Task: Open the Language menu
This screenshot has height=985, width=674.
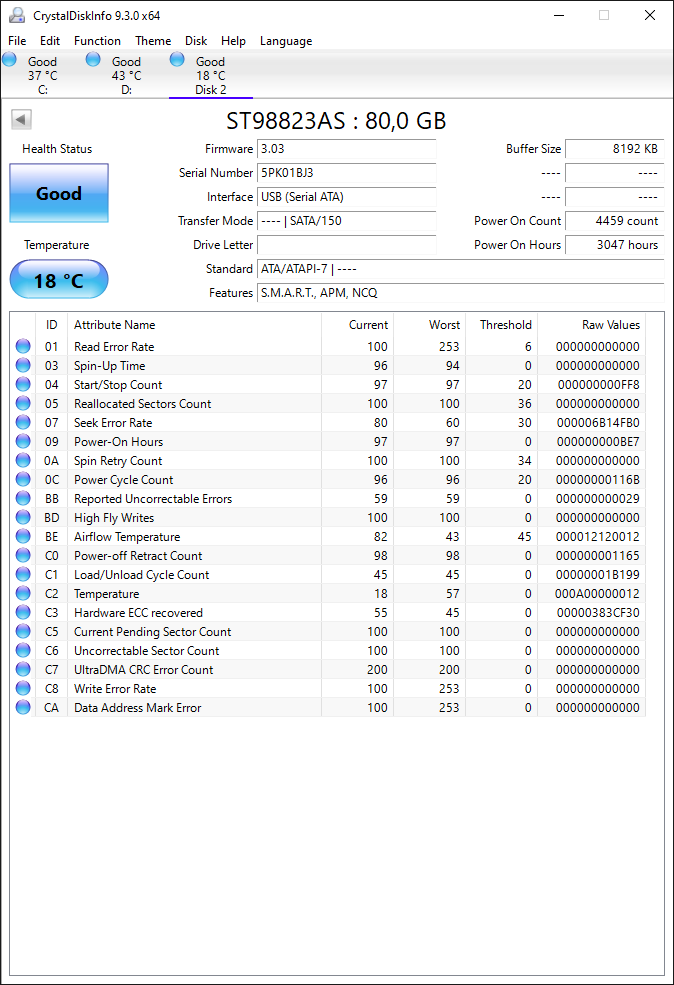Action: pyautogui.click(x=286, y=41)
